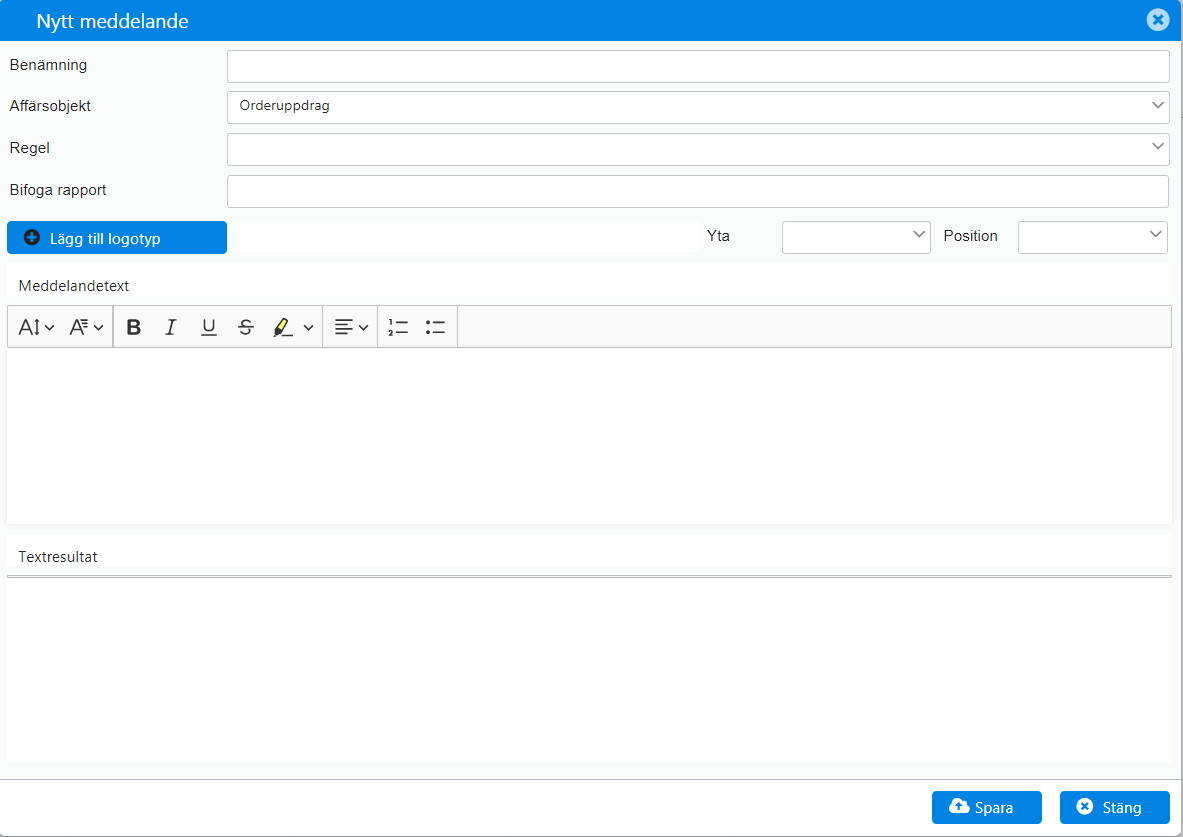Click the Benämning label
The image size is (1183, 837).
point(48,65)
